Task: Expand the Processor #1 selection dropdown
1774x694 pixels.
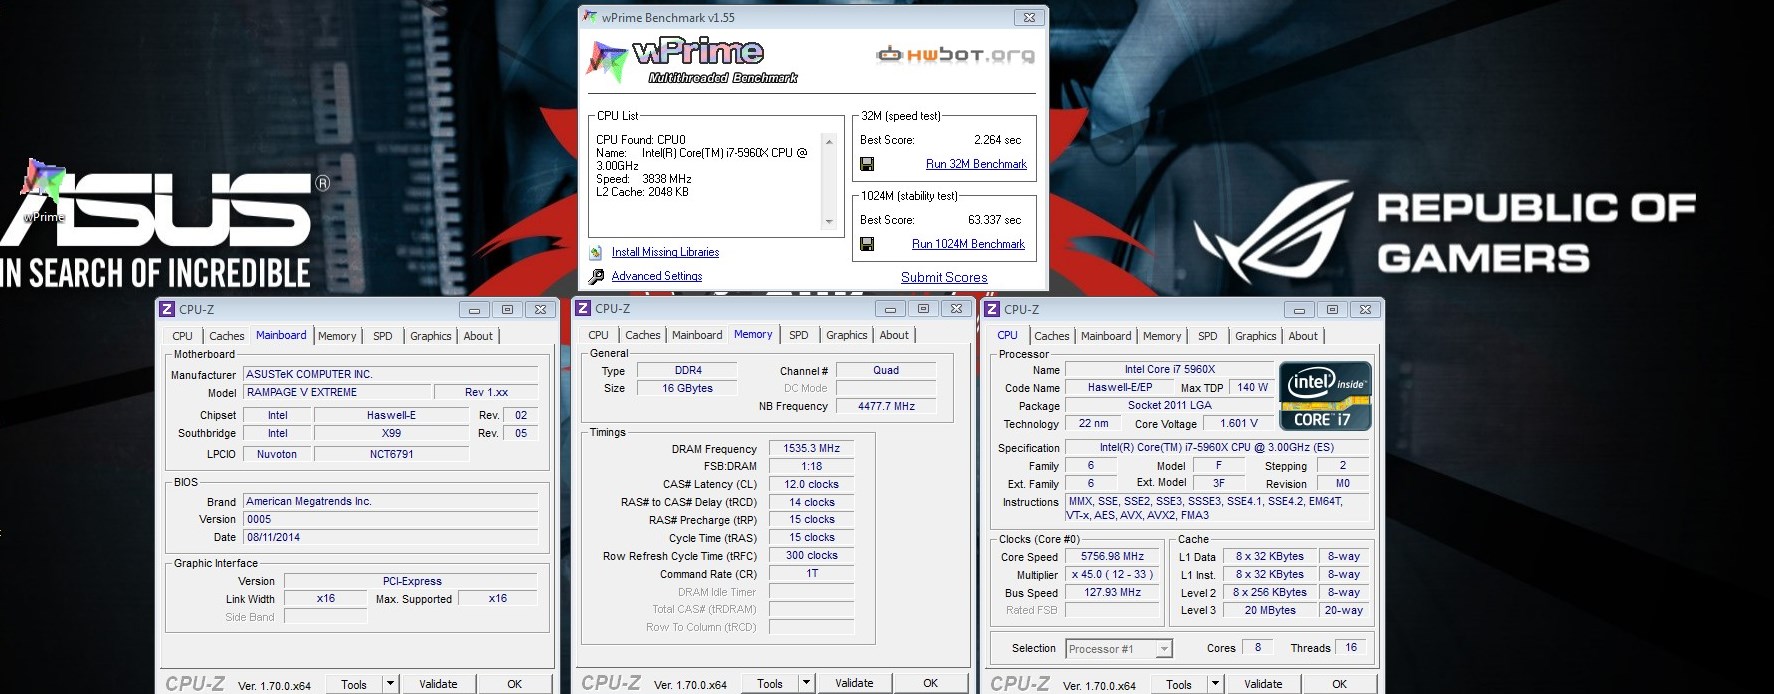Action: tap(1163, 649)
